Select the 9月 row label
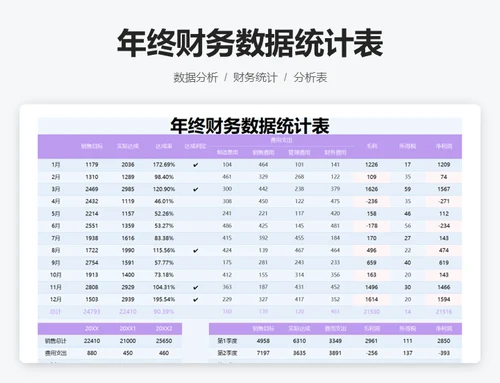Viewport: 500px width, 383px height. coord(56,263)
